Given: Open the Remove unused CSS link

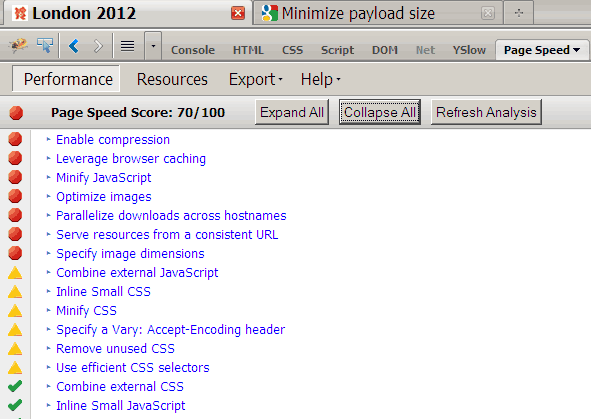Looking at the screenshot, I should (115, 349).
